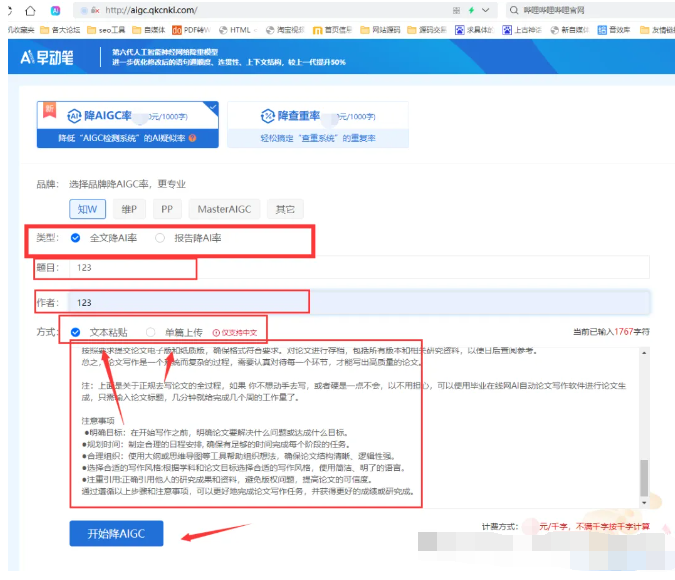Open the 自媒体 bookmark folder

point(149,30)
